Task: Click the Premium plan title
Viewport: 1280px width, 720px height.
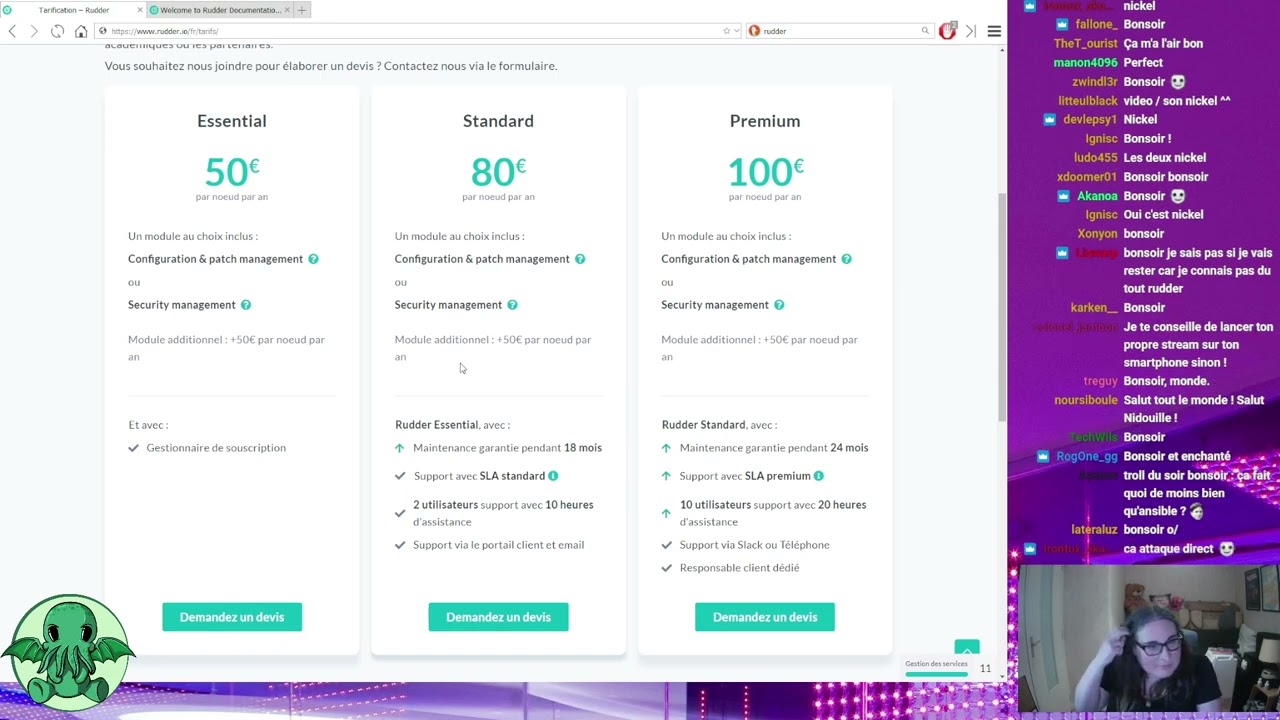Action: click(765, 121)
